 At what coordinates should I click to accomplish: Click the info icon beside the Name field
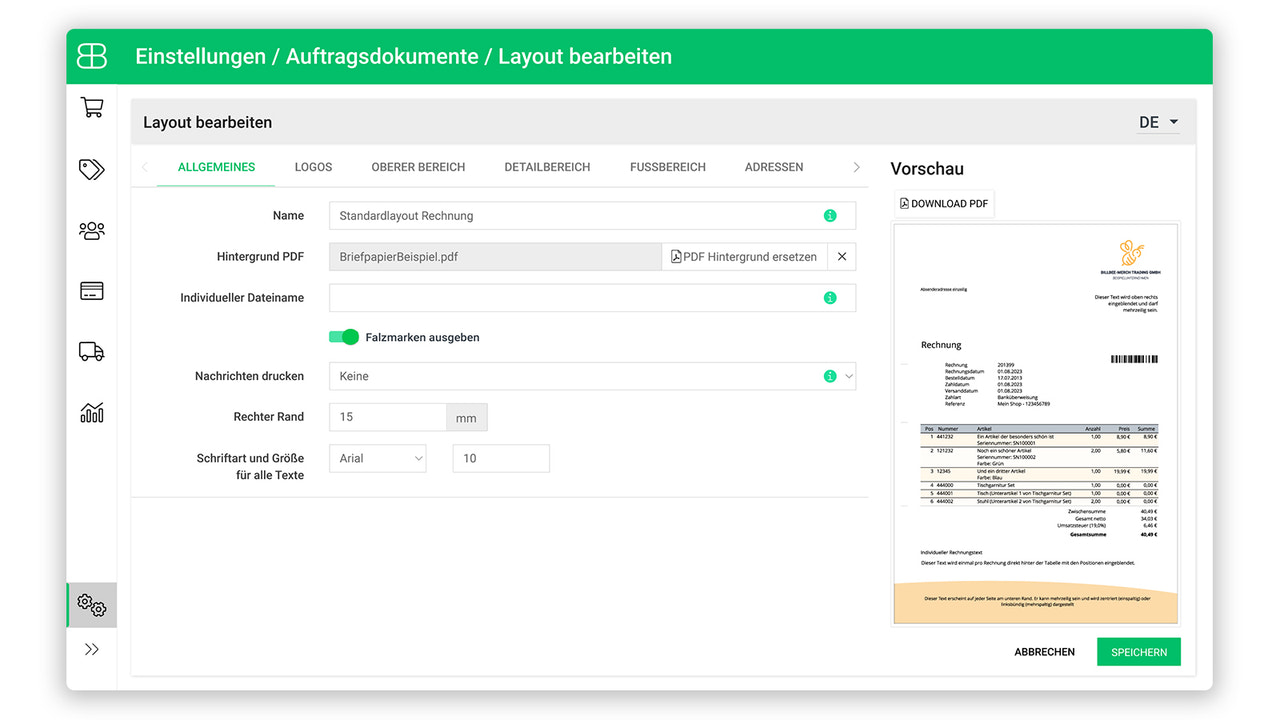(x=831, y=215)
